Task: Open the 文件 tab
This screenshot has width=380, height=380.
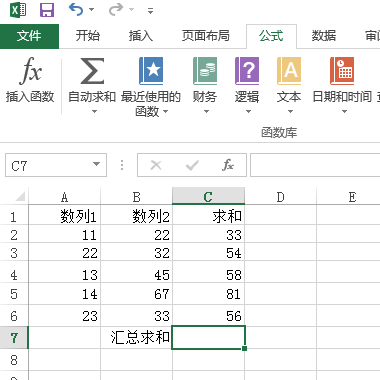Action: coord(29,36)
